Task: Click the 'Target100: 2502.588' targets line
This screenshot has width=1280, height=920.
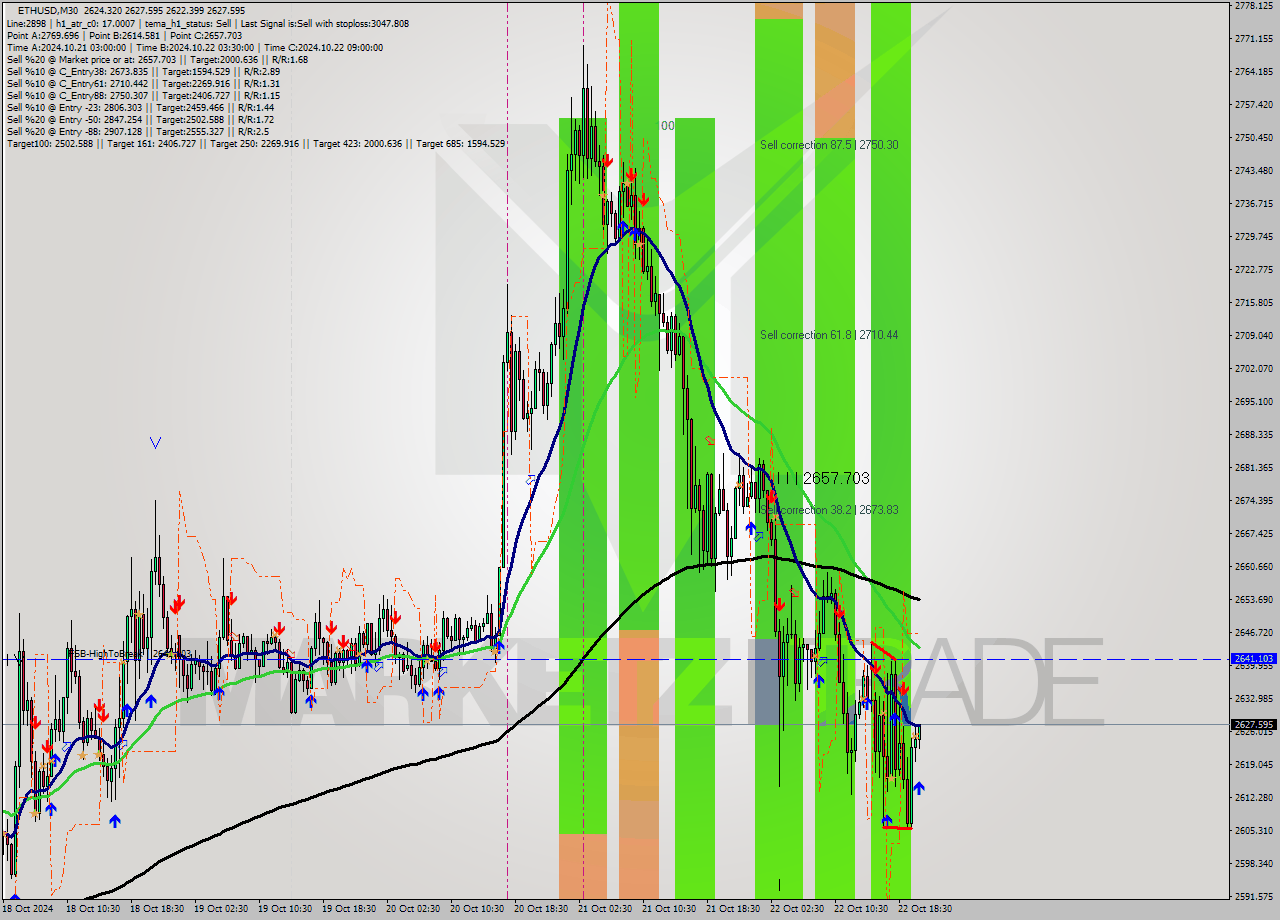Action: coord(256,143)
